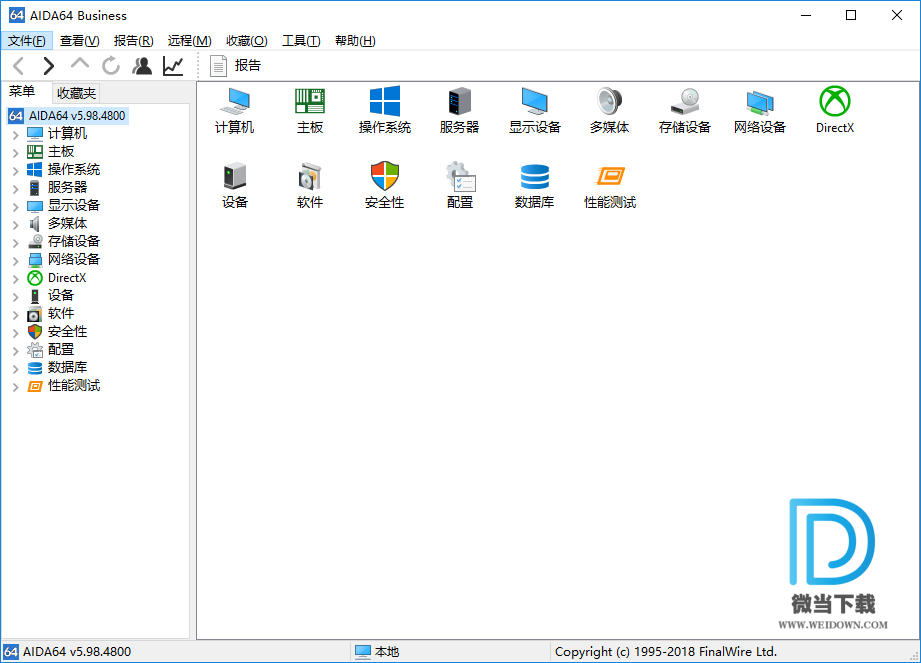Expand the 存储设备 tree node
This screenshot has width=921, height=663.
tap(16, 243)
